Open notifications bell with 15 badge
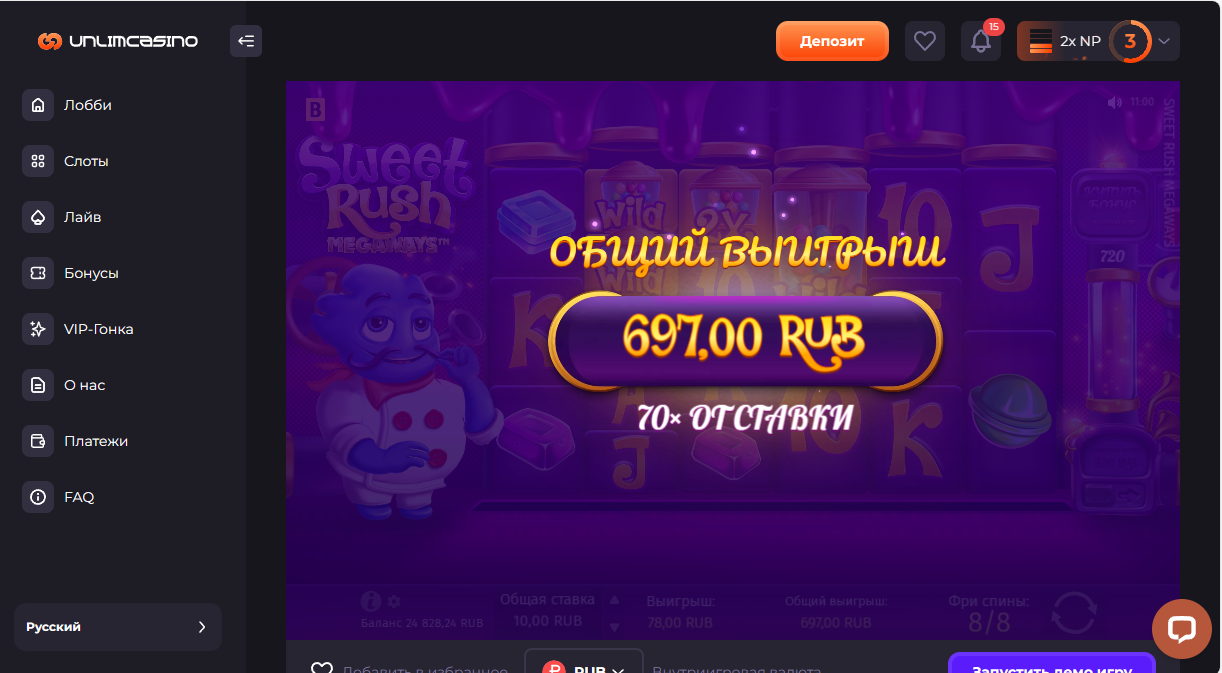Viewport: 1222px width, 673px height. coord(981,41)
